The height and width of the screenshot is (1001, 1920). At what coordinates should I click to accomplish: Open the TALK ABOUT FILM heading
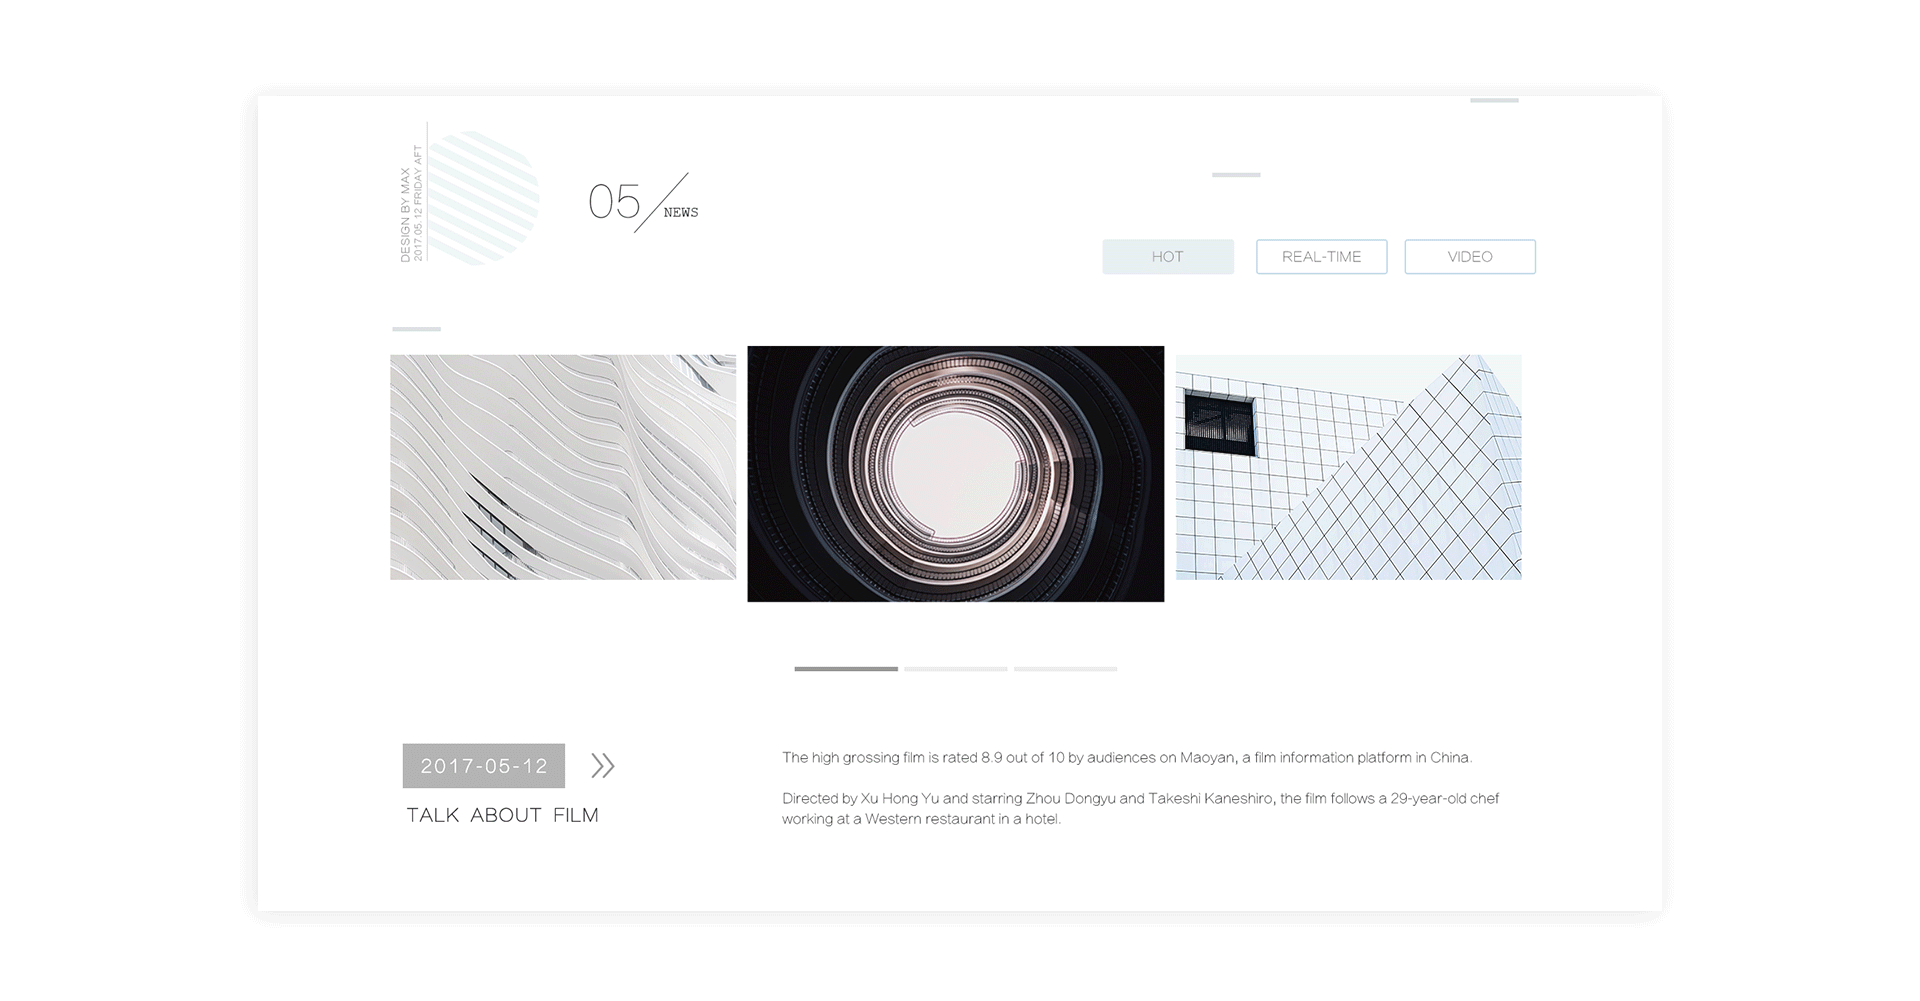tap(502, 815)
